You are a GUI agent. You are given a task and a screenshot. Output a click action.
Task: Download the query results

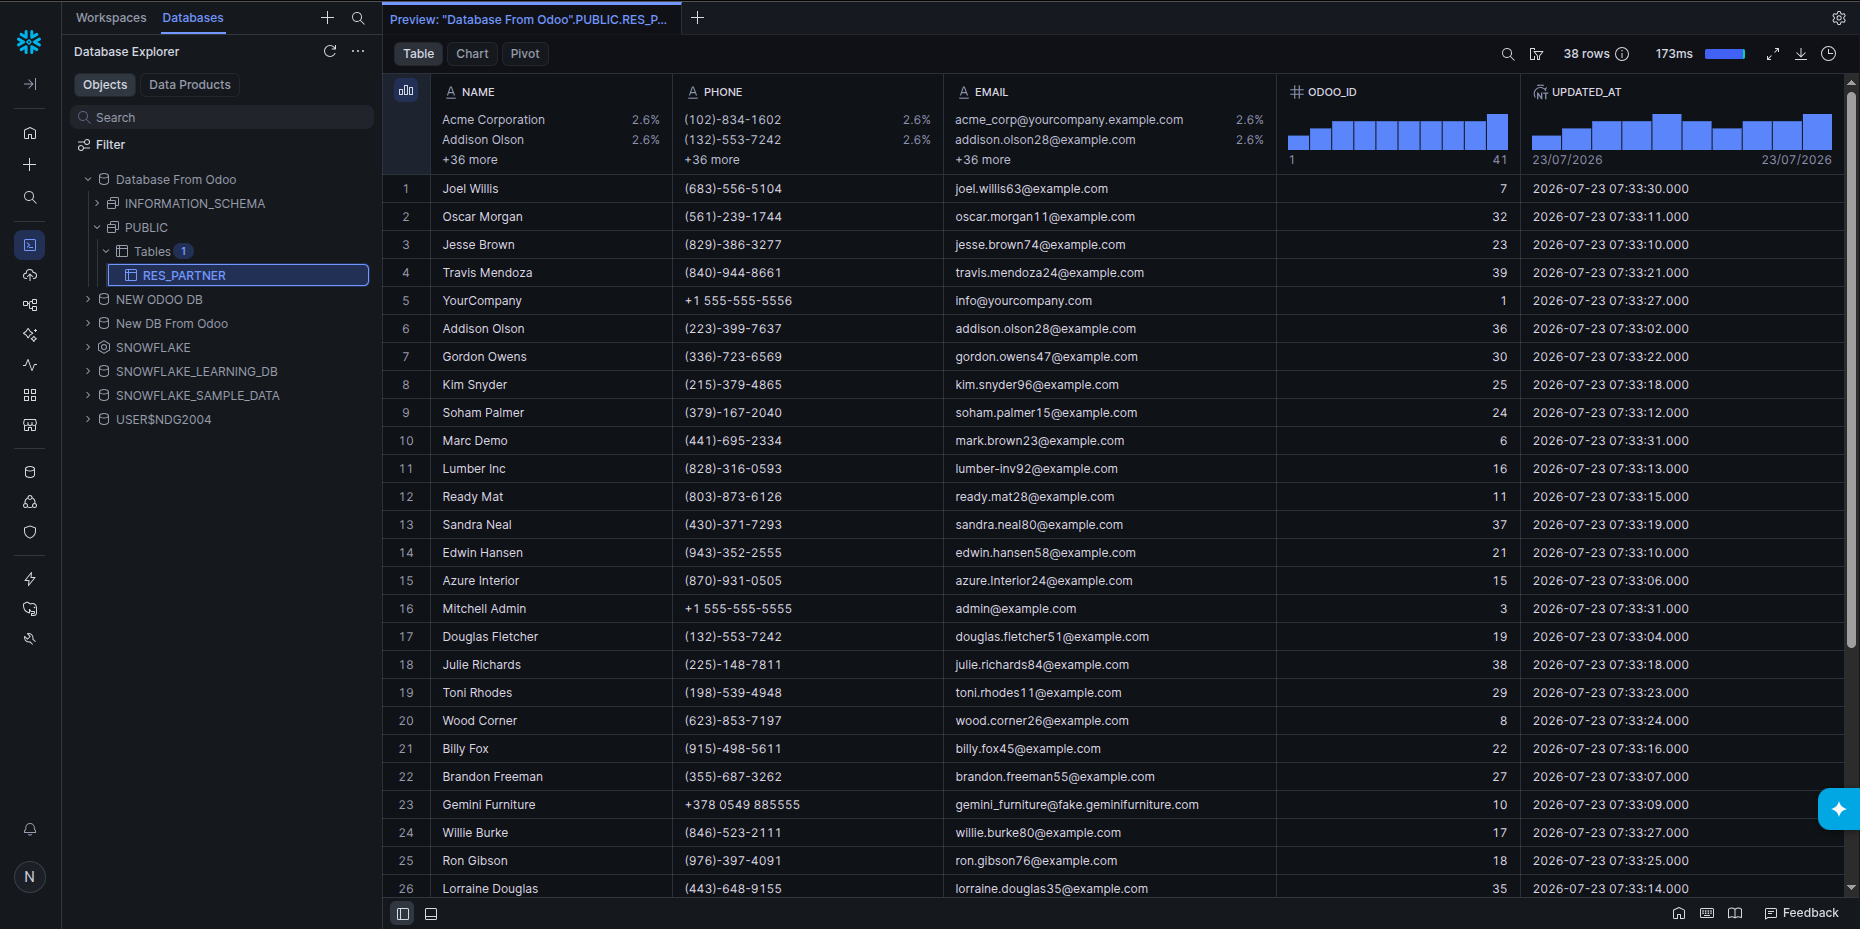(1800, 54)
